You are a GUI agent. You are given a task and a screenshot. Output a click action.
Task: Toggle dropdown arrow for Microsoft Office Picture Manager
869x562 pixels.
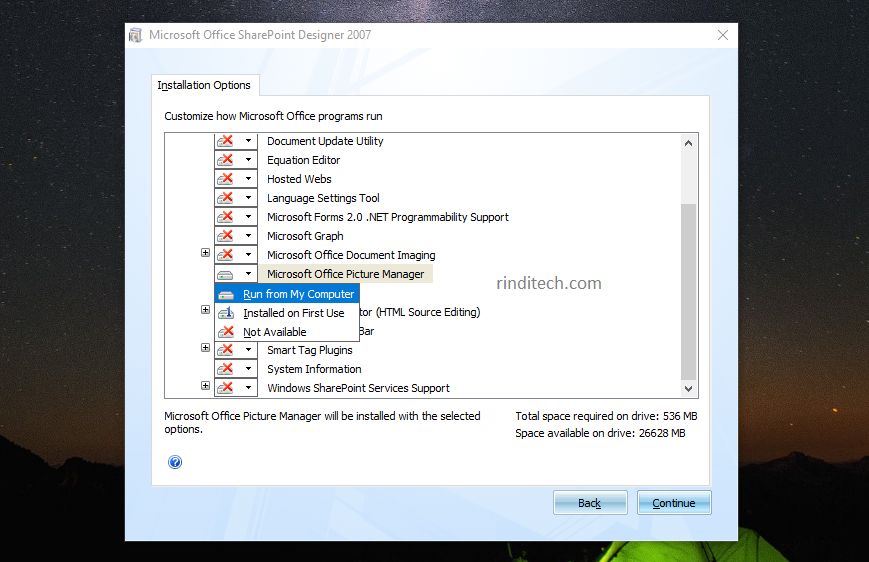coord(248,274)
